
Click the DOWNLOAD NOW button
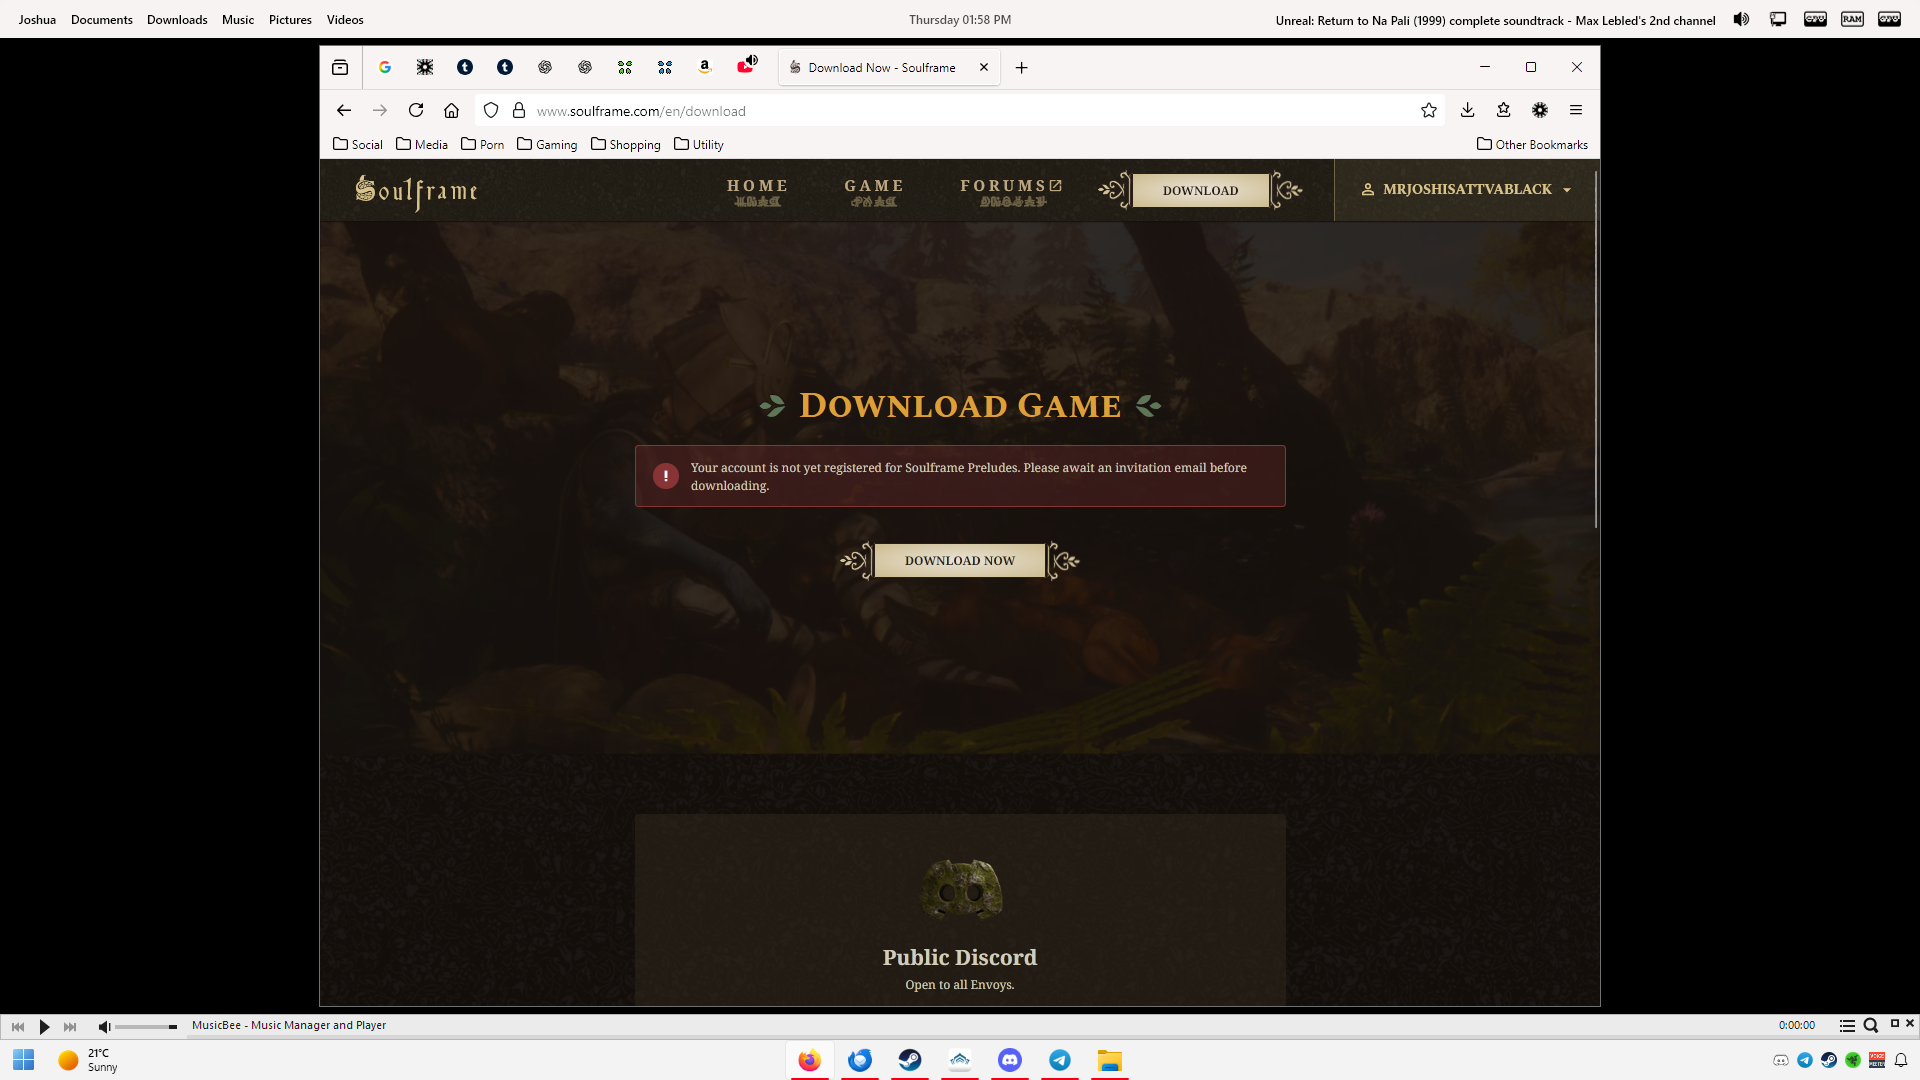pos(960,560)
